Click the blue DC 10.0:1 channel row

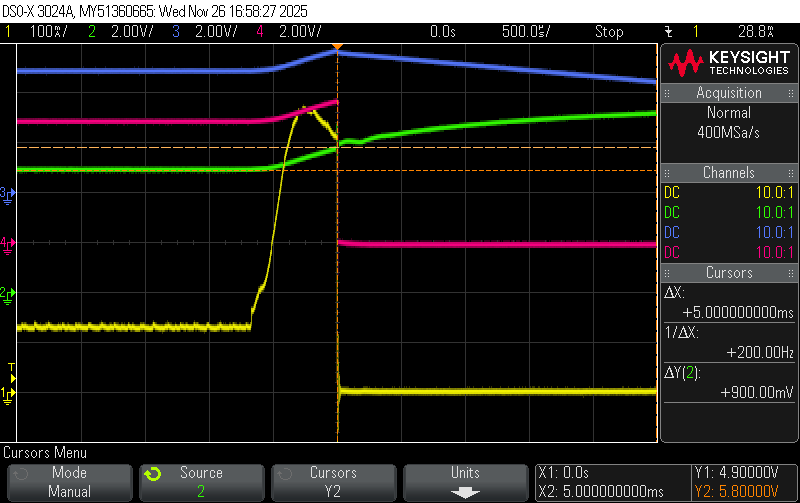[729, 232]
